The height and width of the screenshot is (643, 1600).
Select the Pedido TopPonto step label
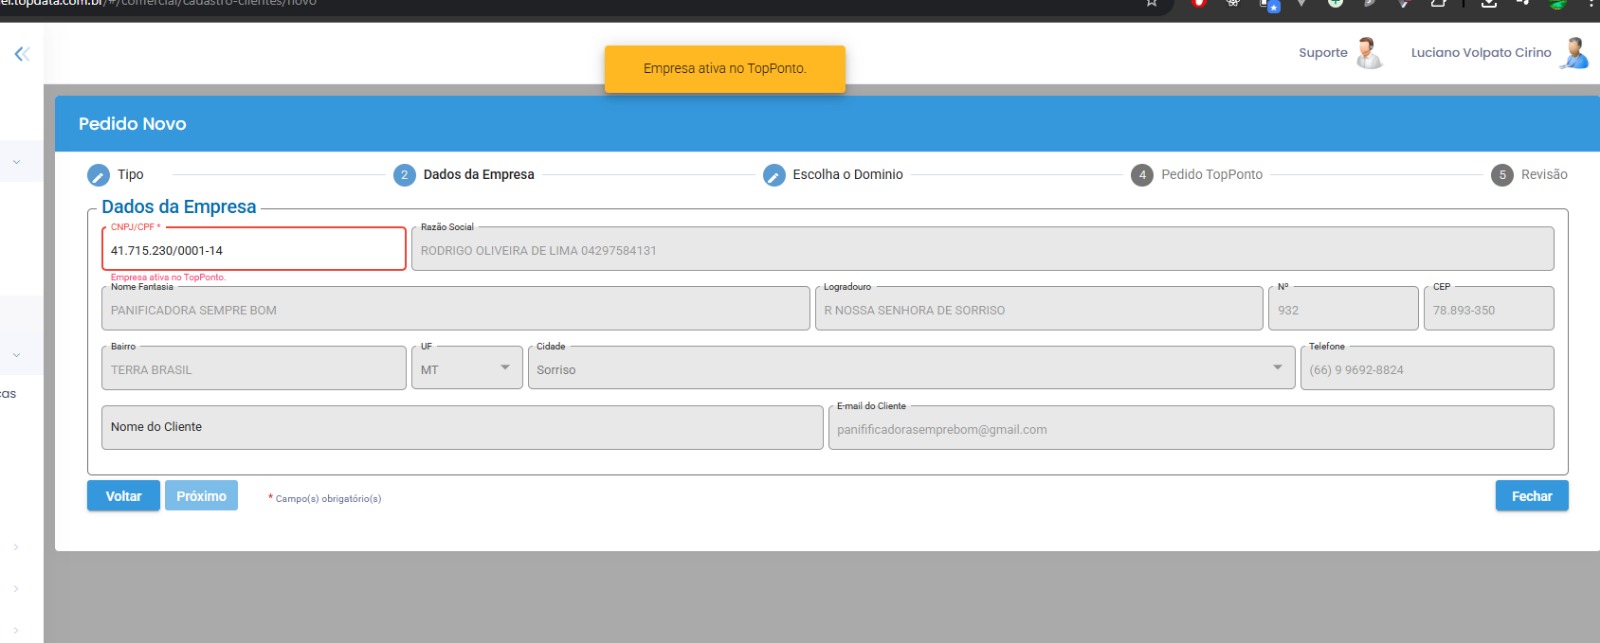[1211, 175]
